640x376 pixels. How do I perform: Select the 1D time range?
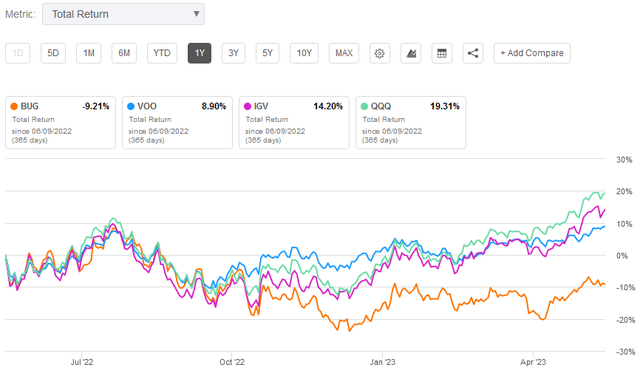[18, 53]
